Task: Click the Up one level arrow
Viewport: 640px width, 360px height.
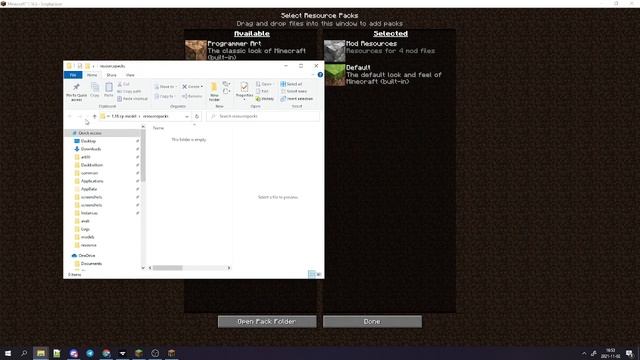Action: pyautogui.click(x=94, y=116)
